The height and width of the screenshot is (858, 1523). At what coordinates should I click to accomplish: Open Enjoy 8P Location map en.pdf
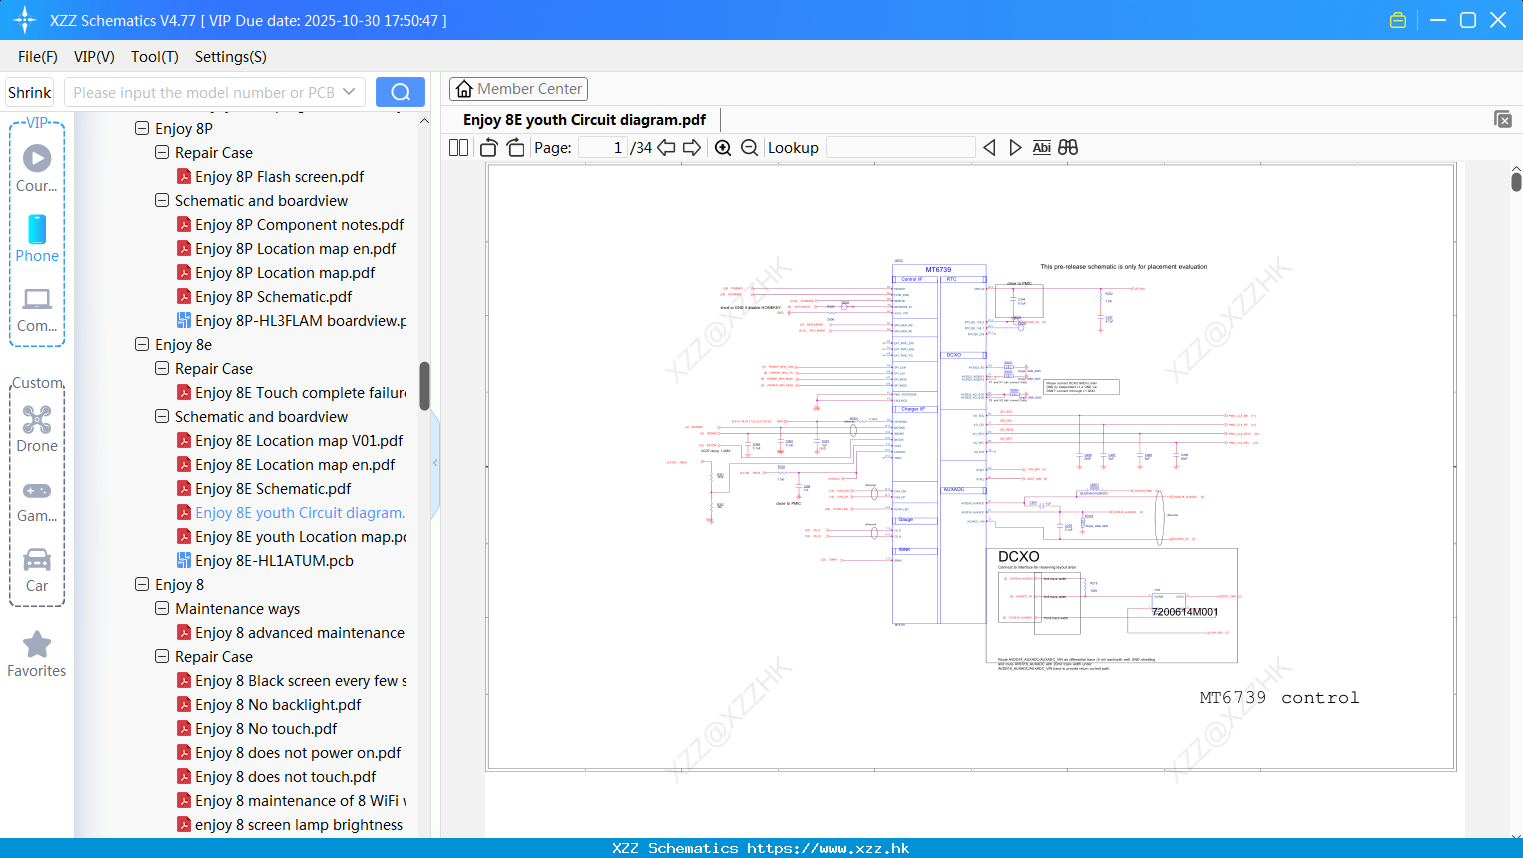coord(295,248)
